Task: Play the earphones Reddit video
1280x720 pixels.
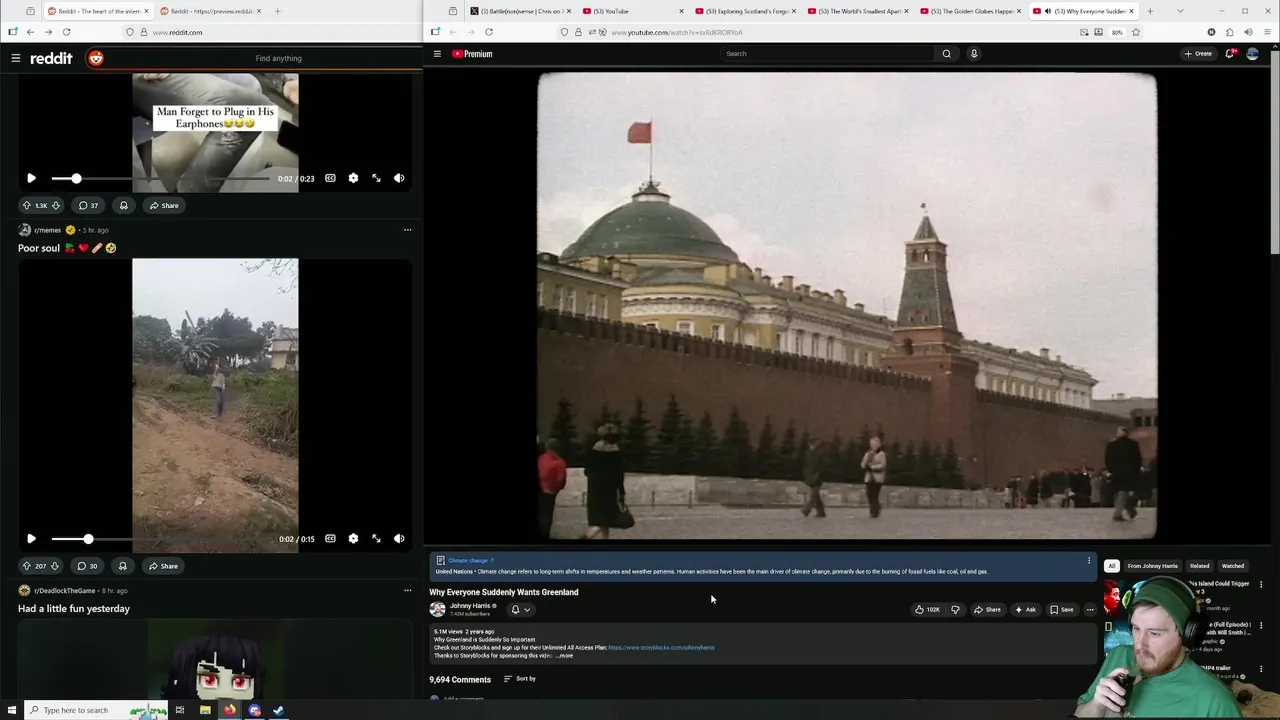Action: pos(31,178)
